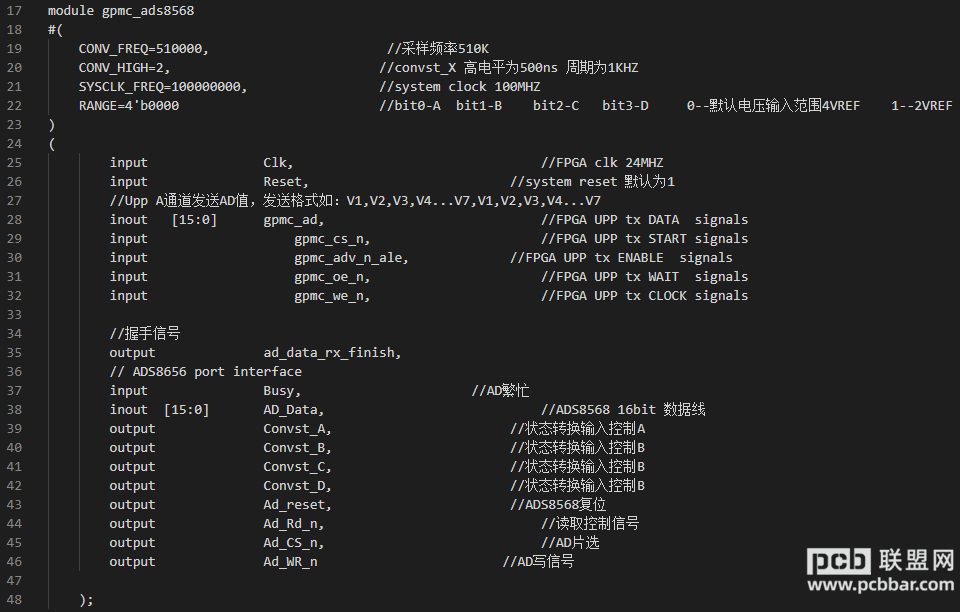
Task: Click line number 17 in gutter
Action: [14, 11]
